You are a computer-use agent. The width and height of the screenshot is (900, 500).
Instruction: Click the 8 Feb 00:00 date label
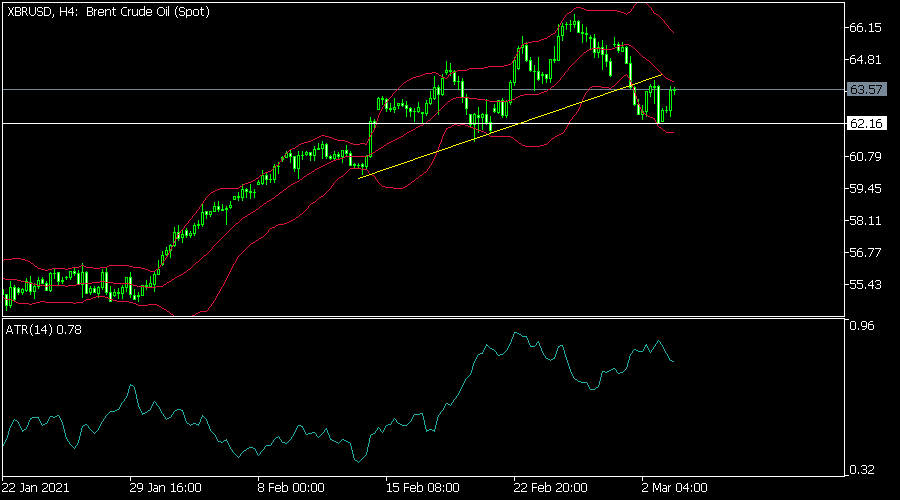click(290, 488)
